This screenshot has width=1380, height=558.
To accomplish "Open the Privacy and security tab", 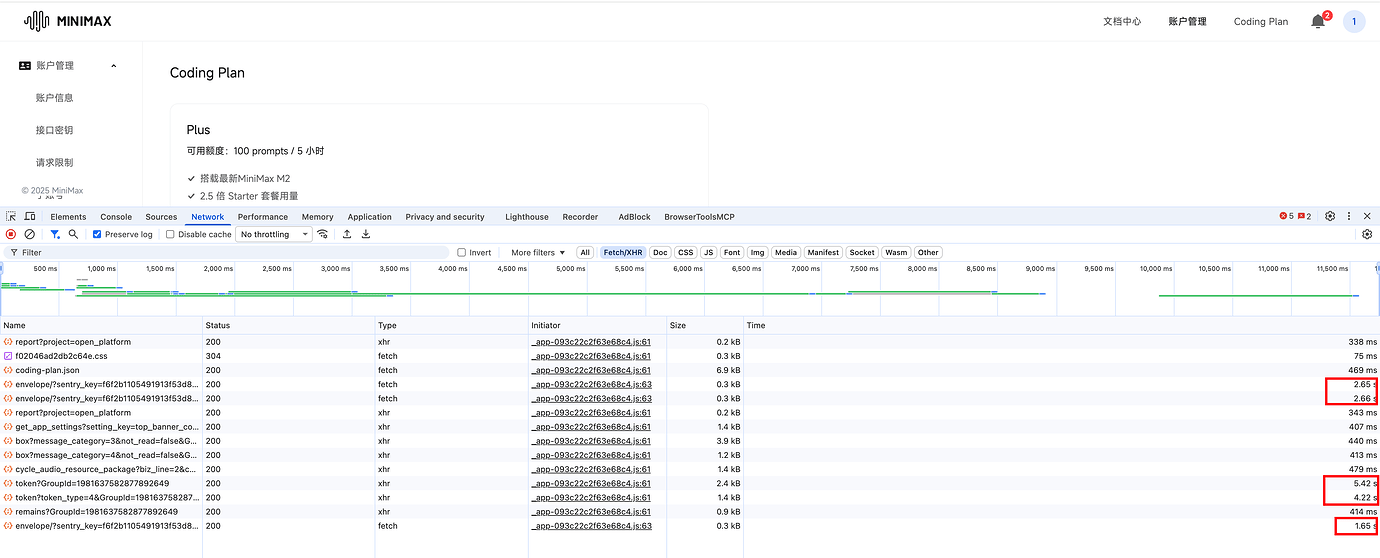I will [x=445, y=216].
